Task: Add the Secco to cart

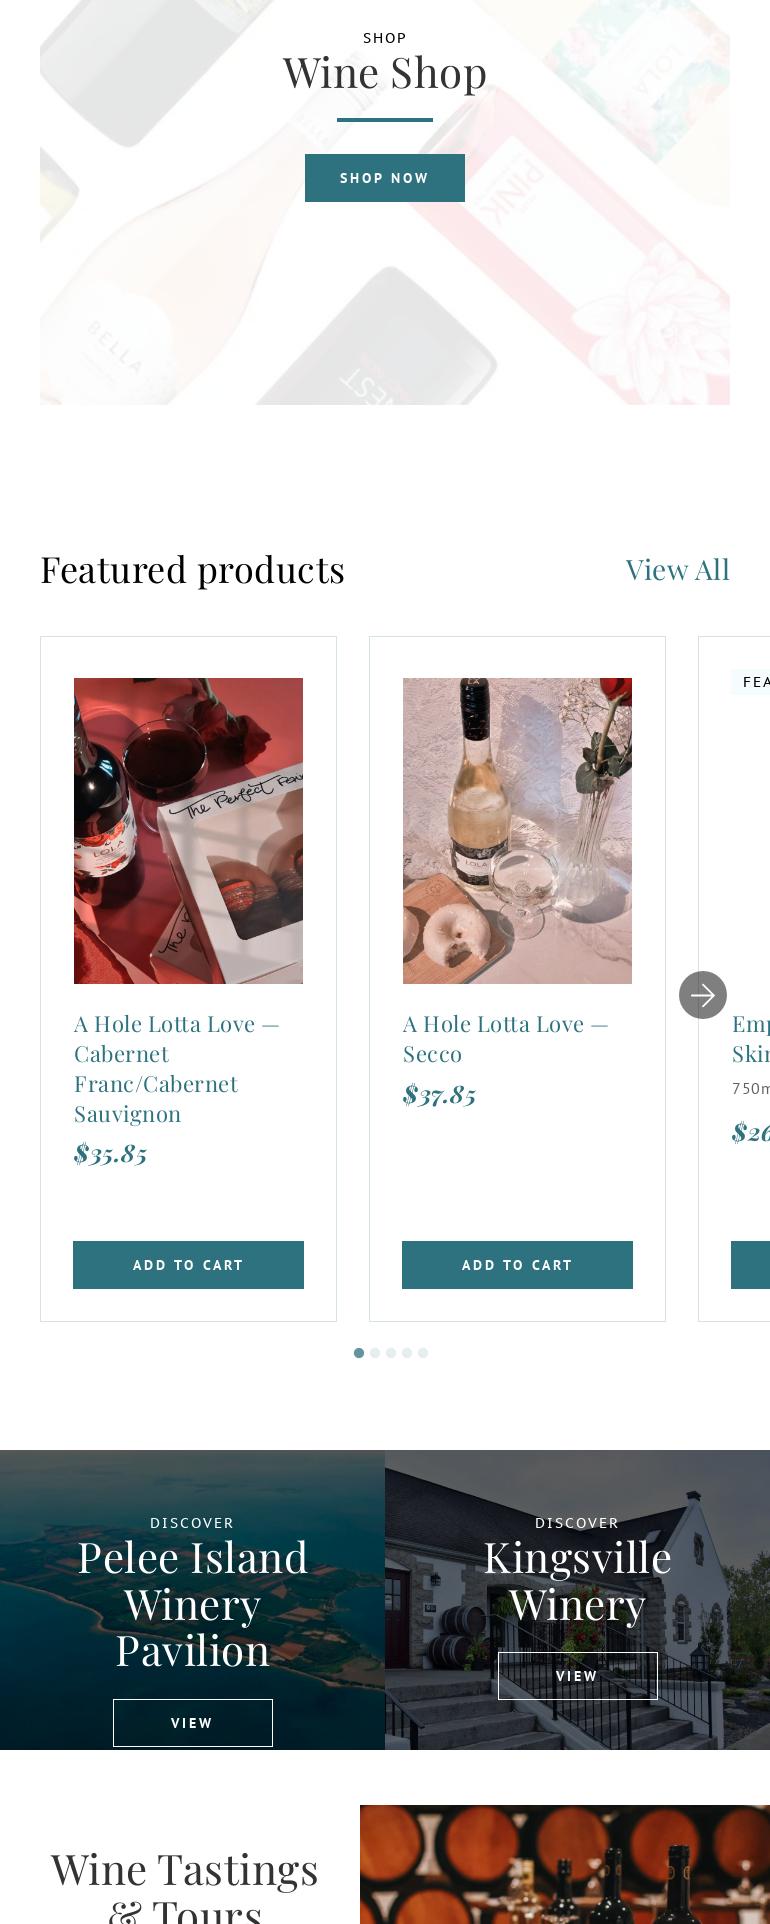Action: tap(517, 1265)
